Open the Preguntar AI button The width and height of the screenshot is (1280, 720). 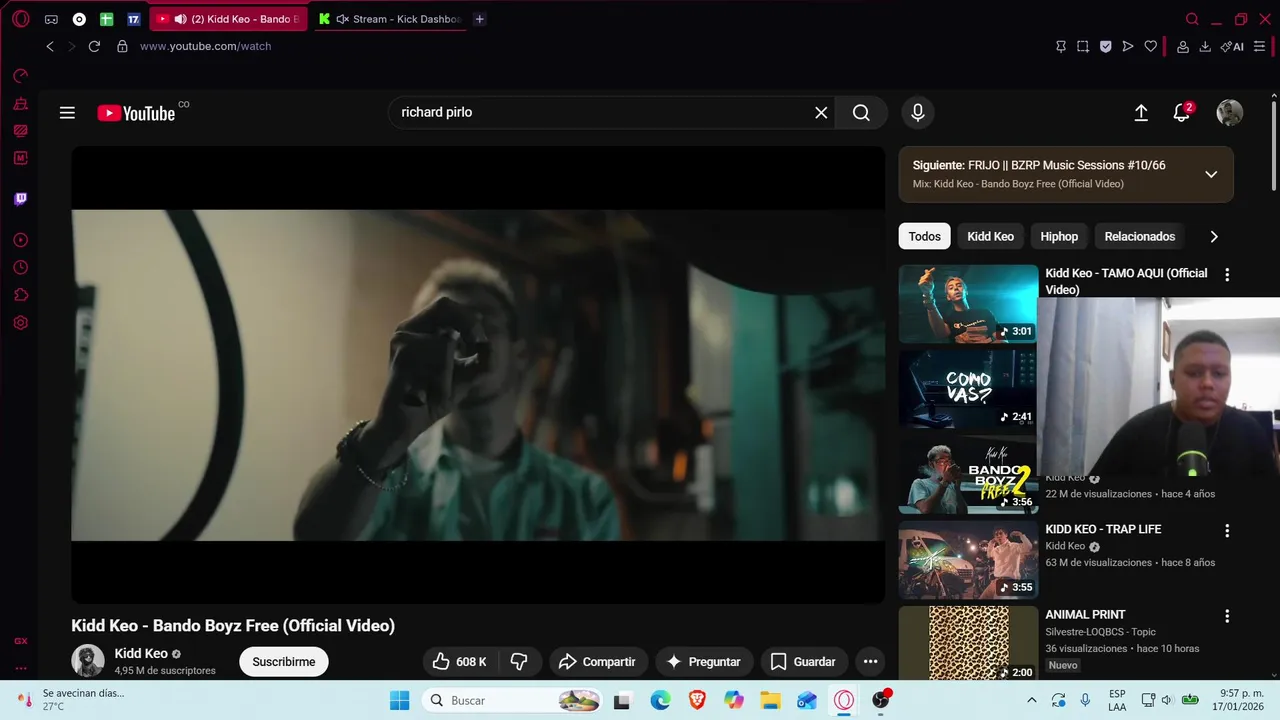(704, 662)
